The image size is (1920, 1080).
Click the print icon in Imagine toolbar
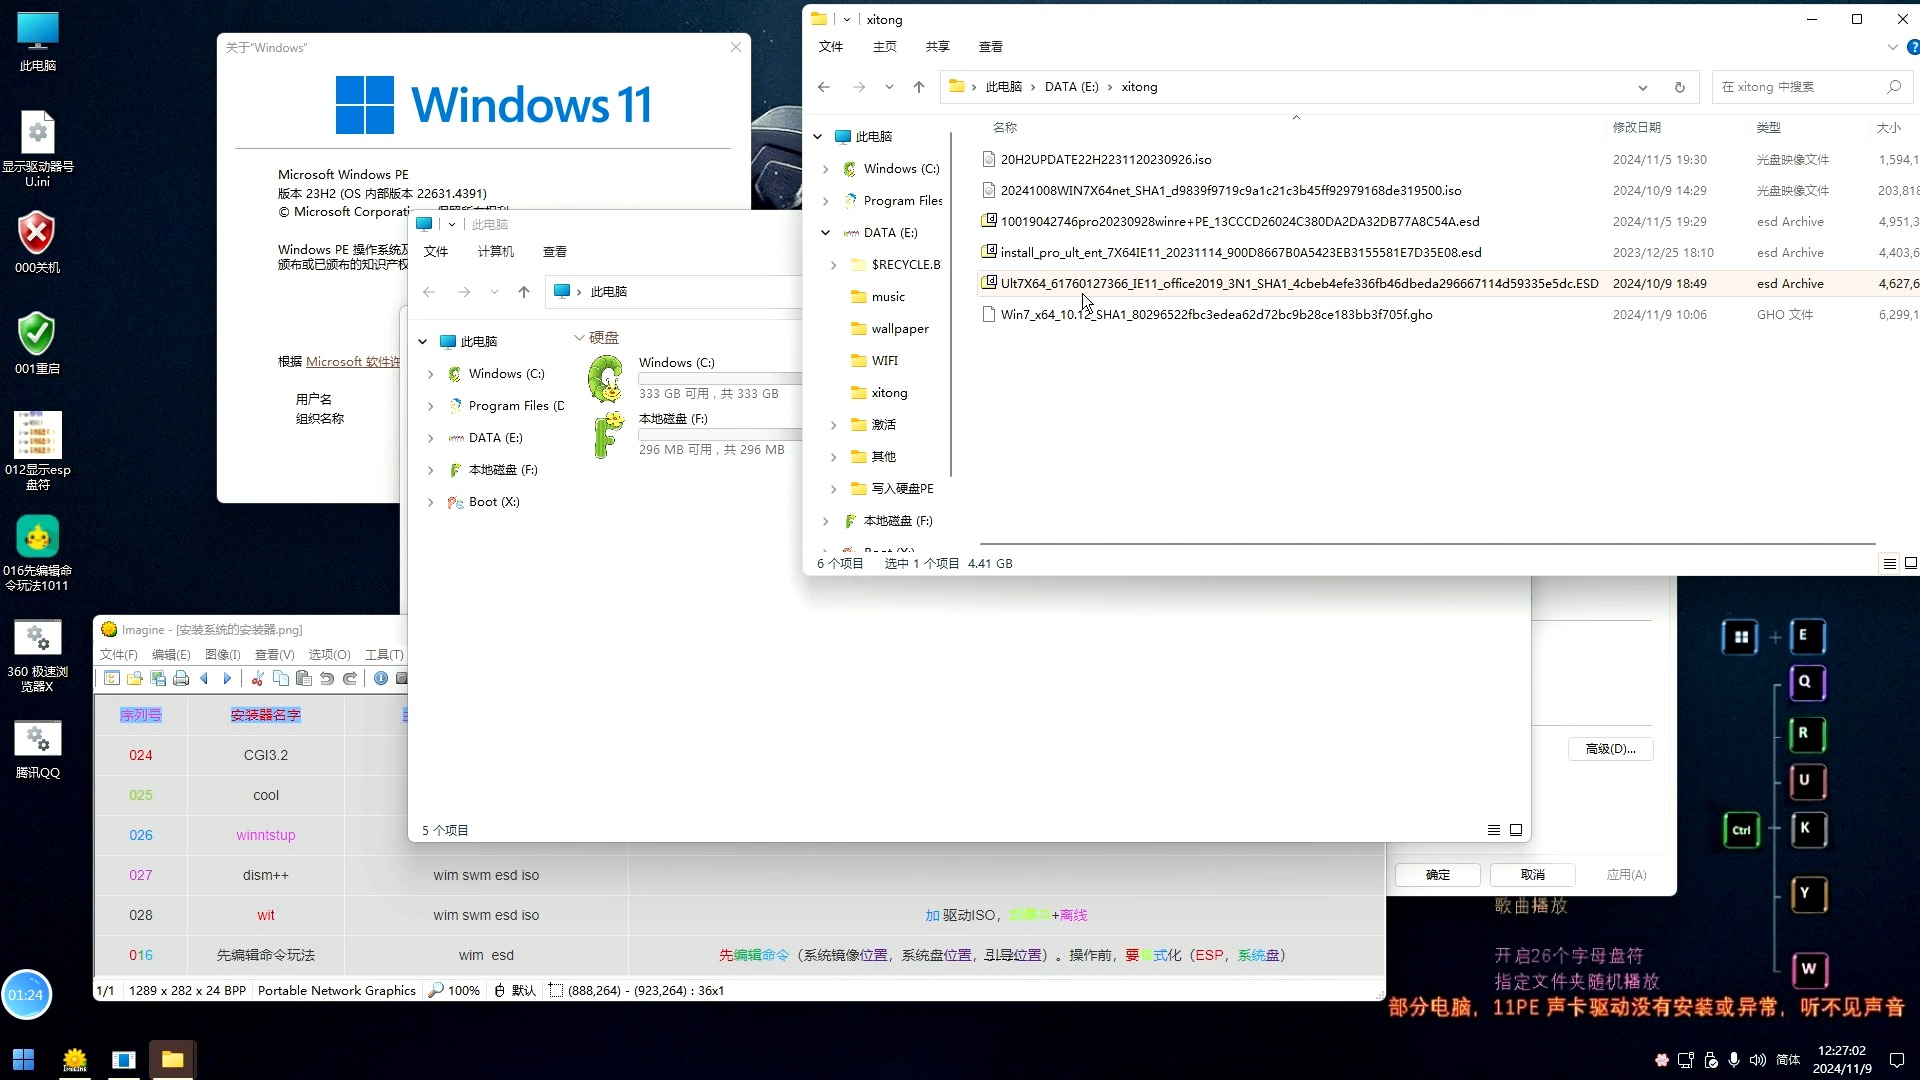pos(181,679)
